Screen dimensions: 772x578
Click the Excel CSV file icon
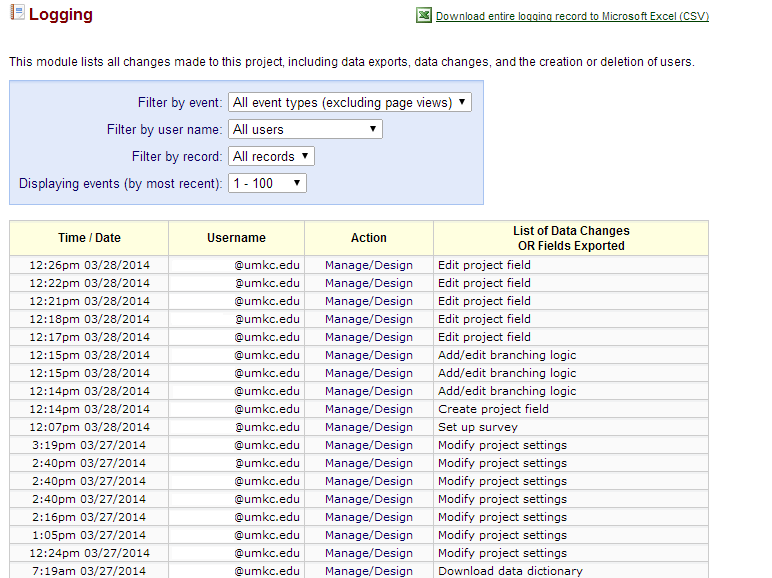[424, 16]
